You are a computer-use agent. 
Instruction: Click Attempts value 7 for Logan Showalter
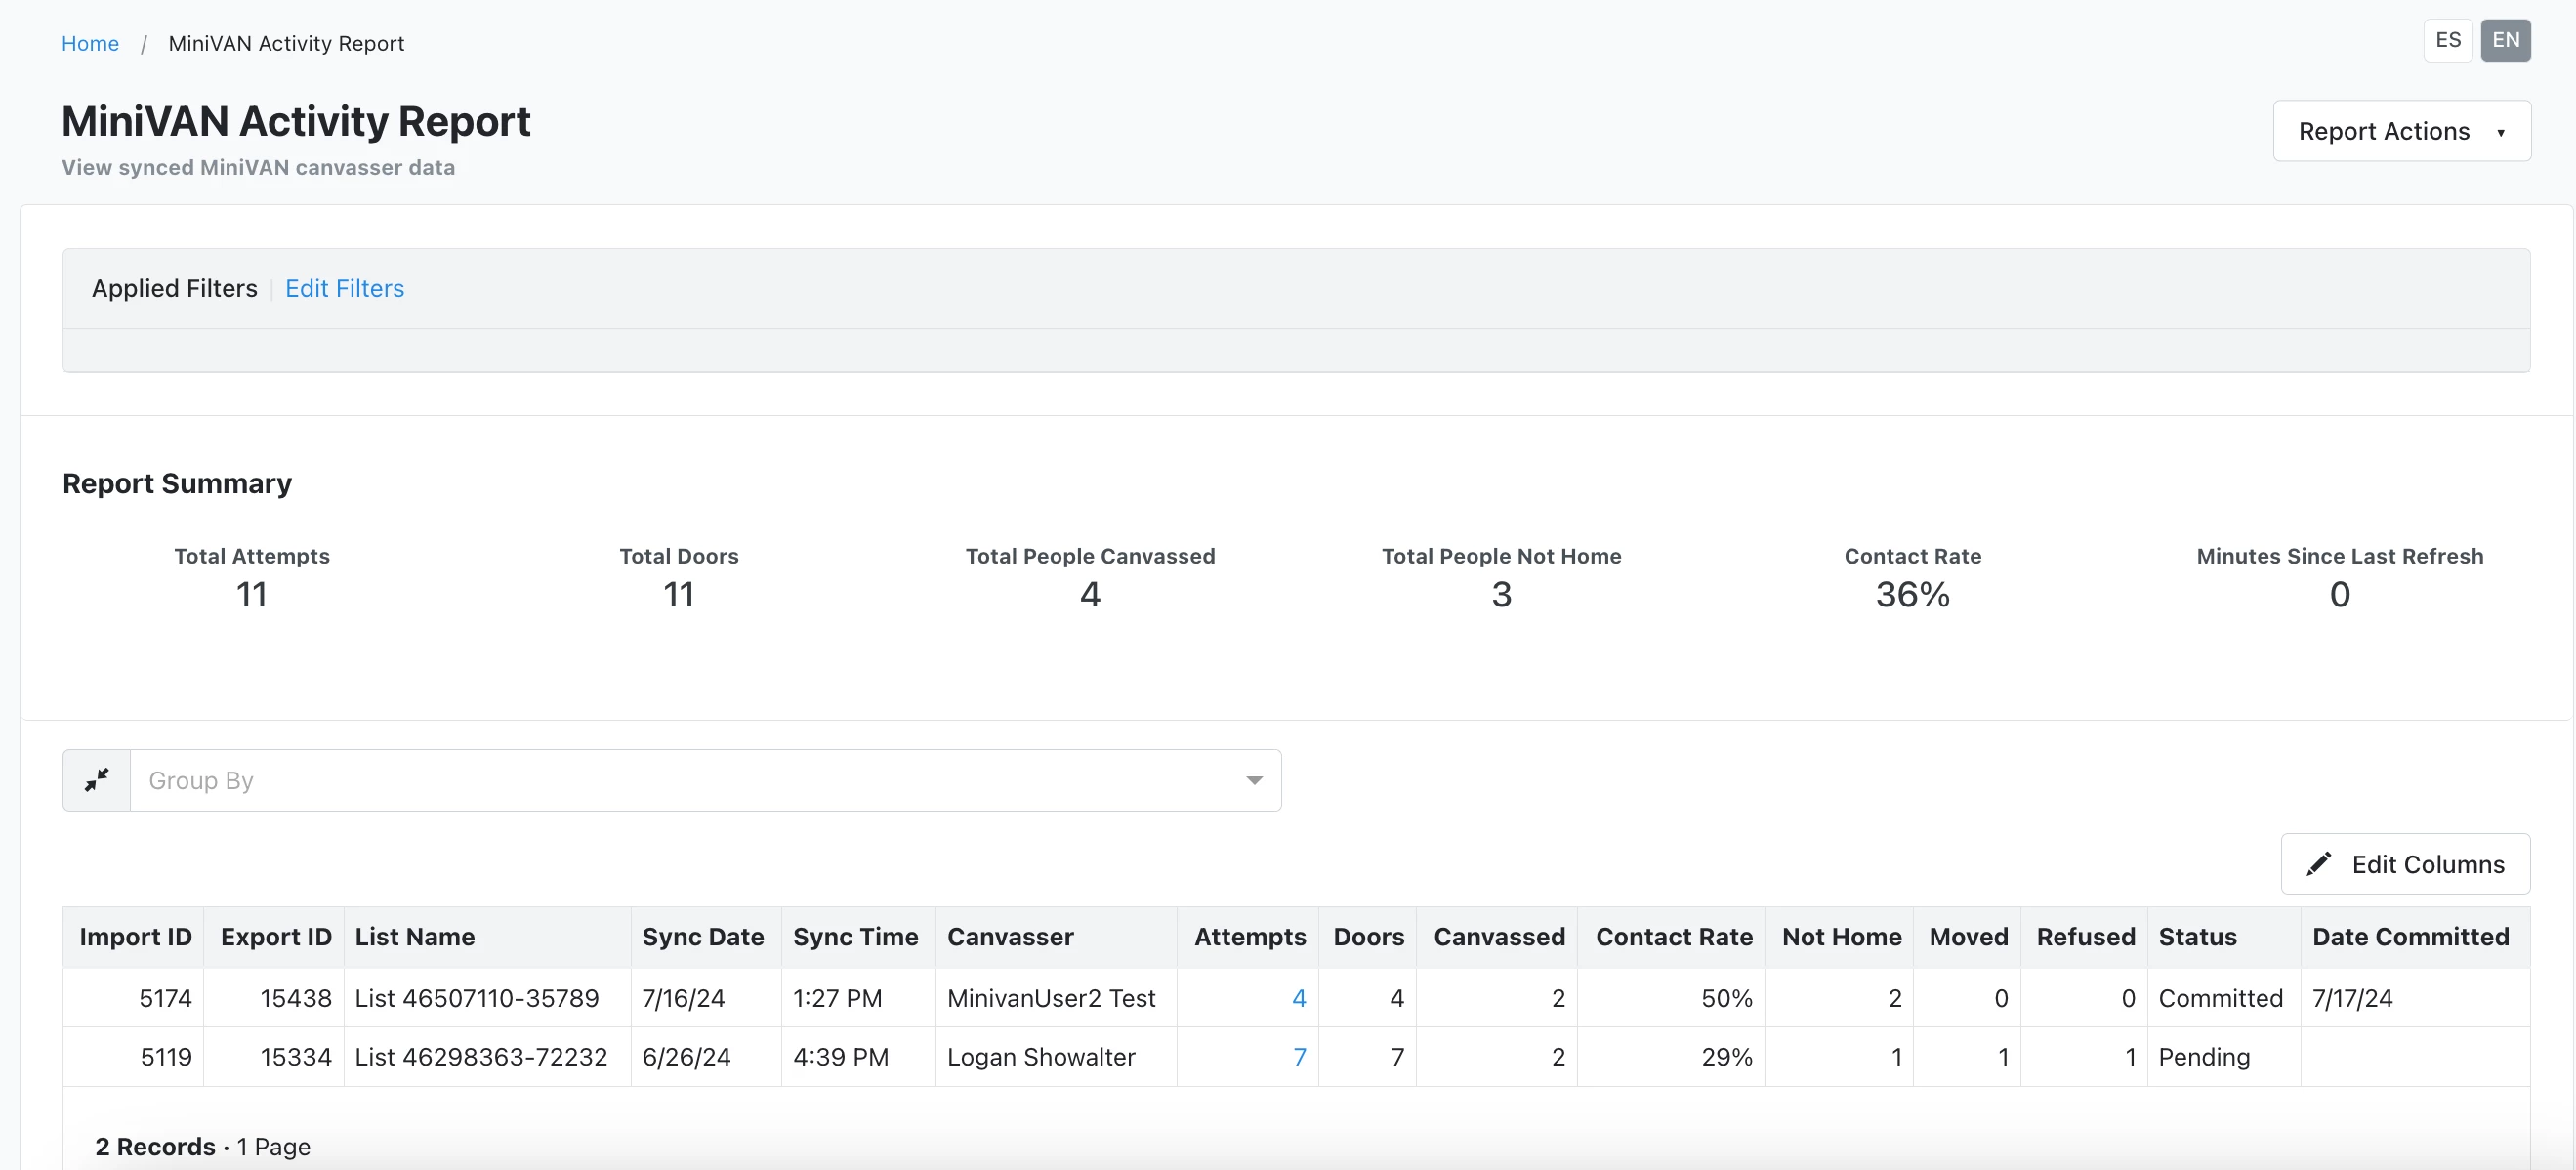[x=1298, y=1057]
